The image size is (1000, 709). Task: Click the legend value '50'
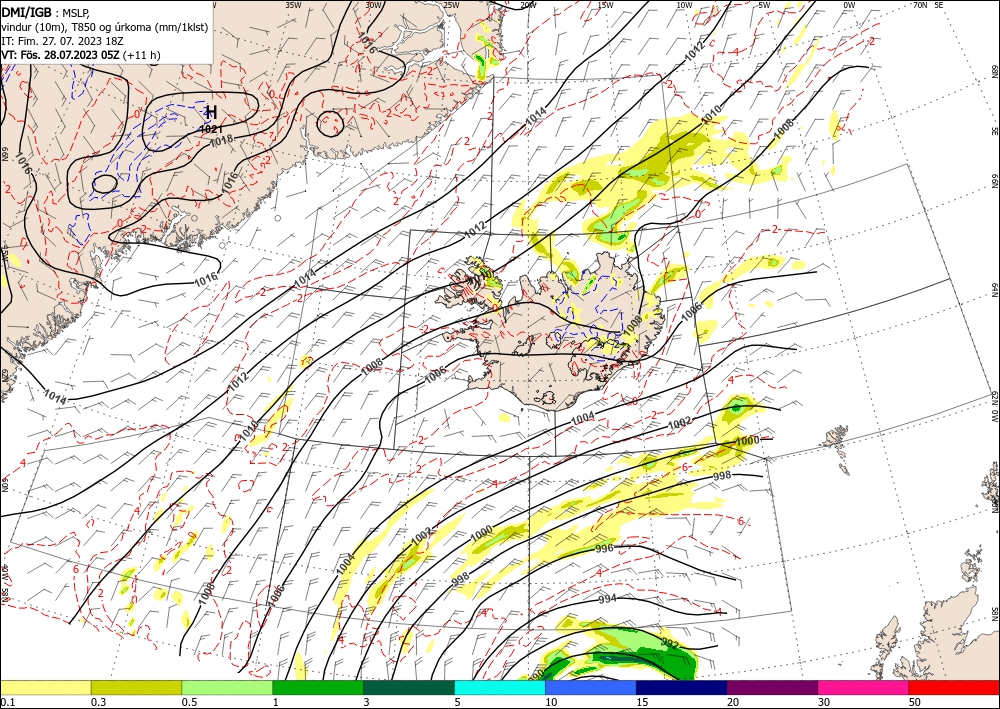pos(915,702)
